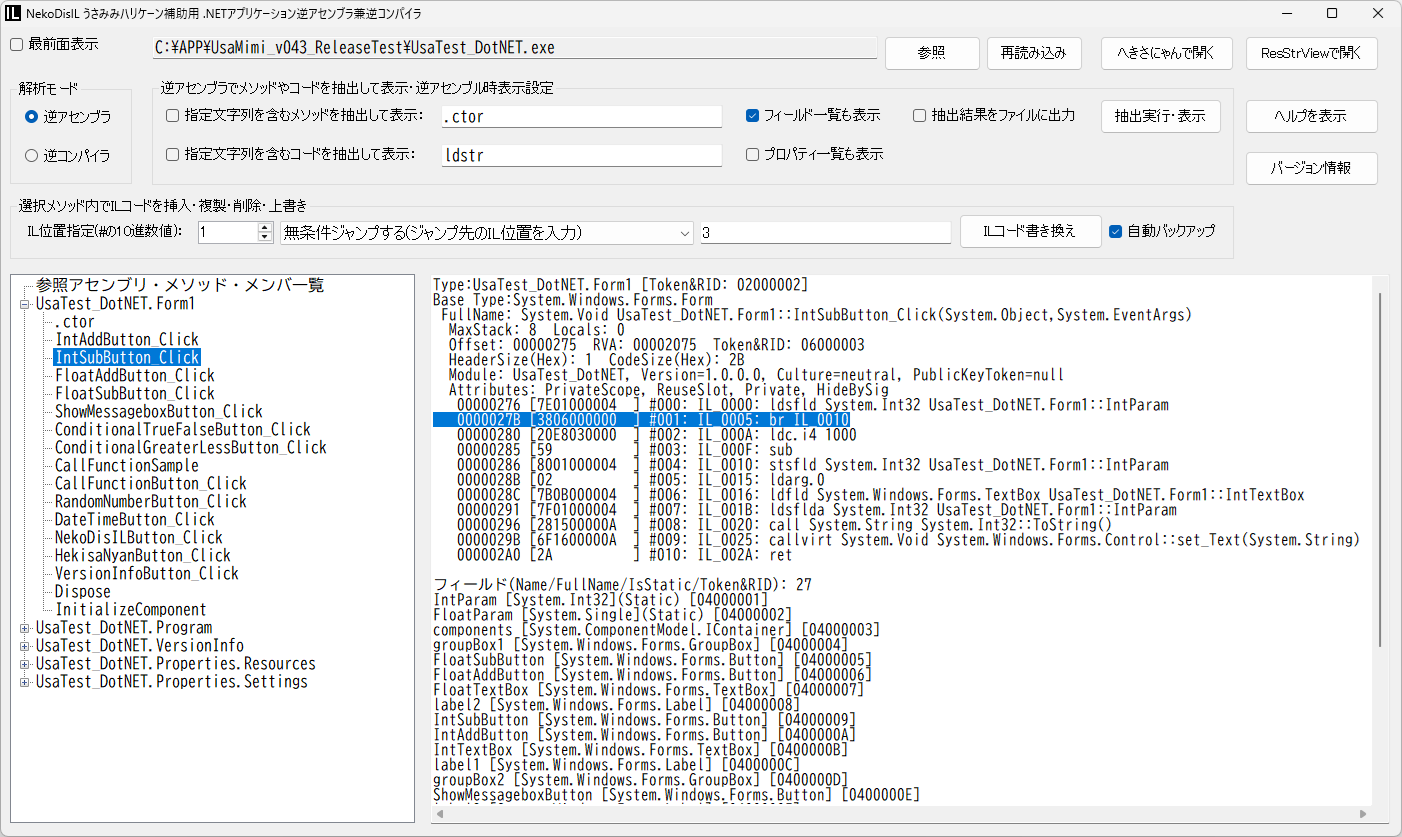Viewport: 1402px width, 837px height.
Task: Select IL line #010 ret
Action: [x=624, y=555]
